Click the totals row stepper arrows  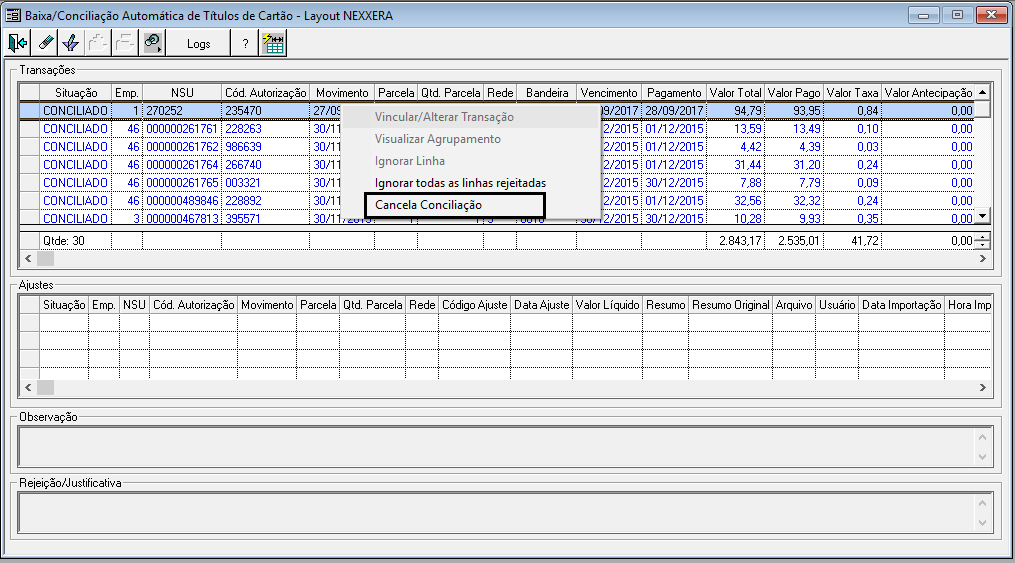pyautogui.click(x=983, y=241)
